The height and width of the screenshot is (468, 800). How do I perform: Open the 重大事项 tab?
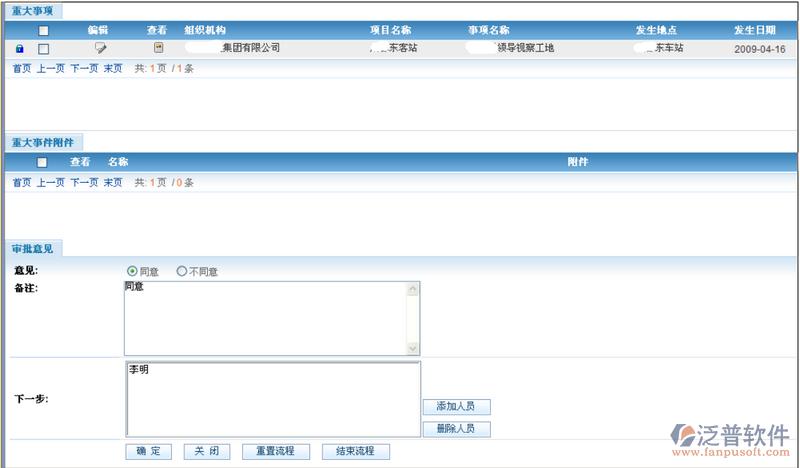pos(35,11)
